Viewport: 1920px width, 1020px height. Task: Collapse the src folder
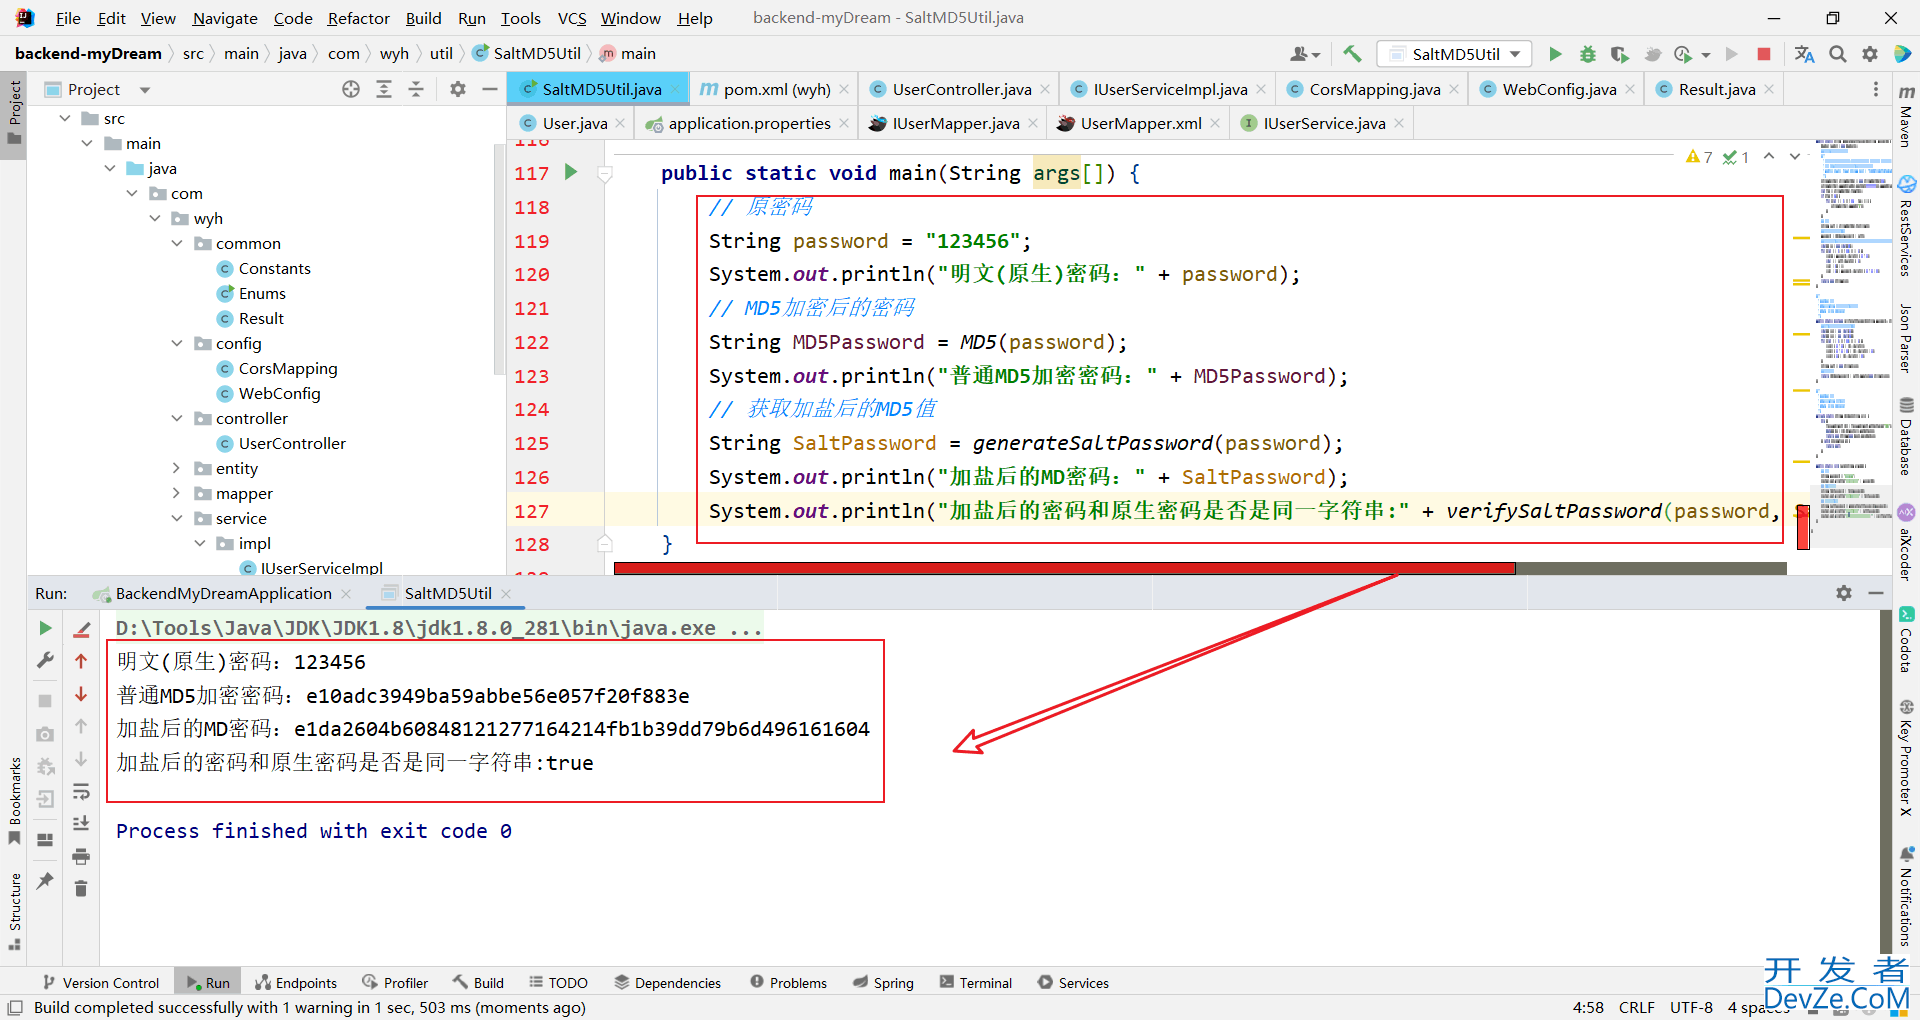(65, 118)
